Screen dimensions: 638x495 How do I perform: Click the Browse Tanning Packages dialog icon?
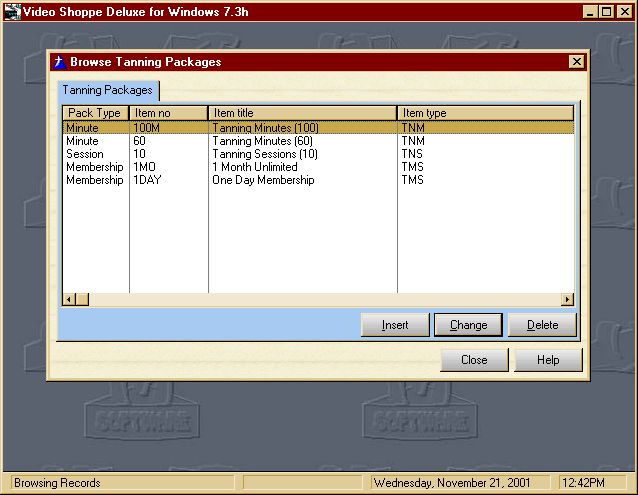(x=59, y=62)
